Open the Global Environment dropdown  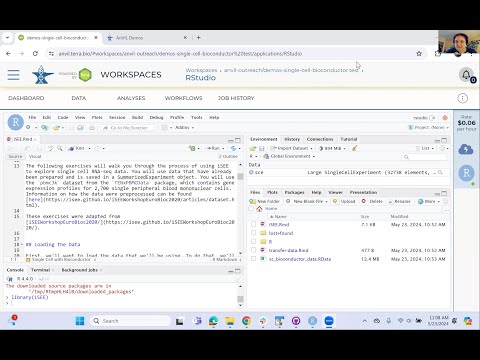click(289, 156)
